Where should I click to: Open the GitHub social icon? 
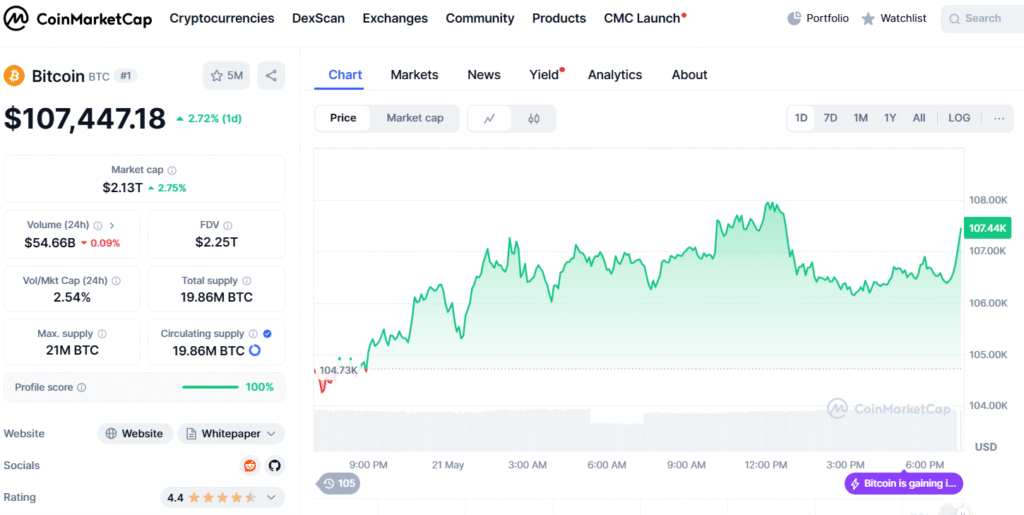[274, 465]
